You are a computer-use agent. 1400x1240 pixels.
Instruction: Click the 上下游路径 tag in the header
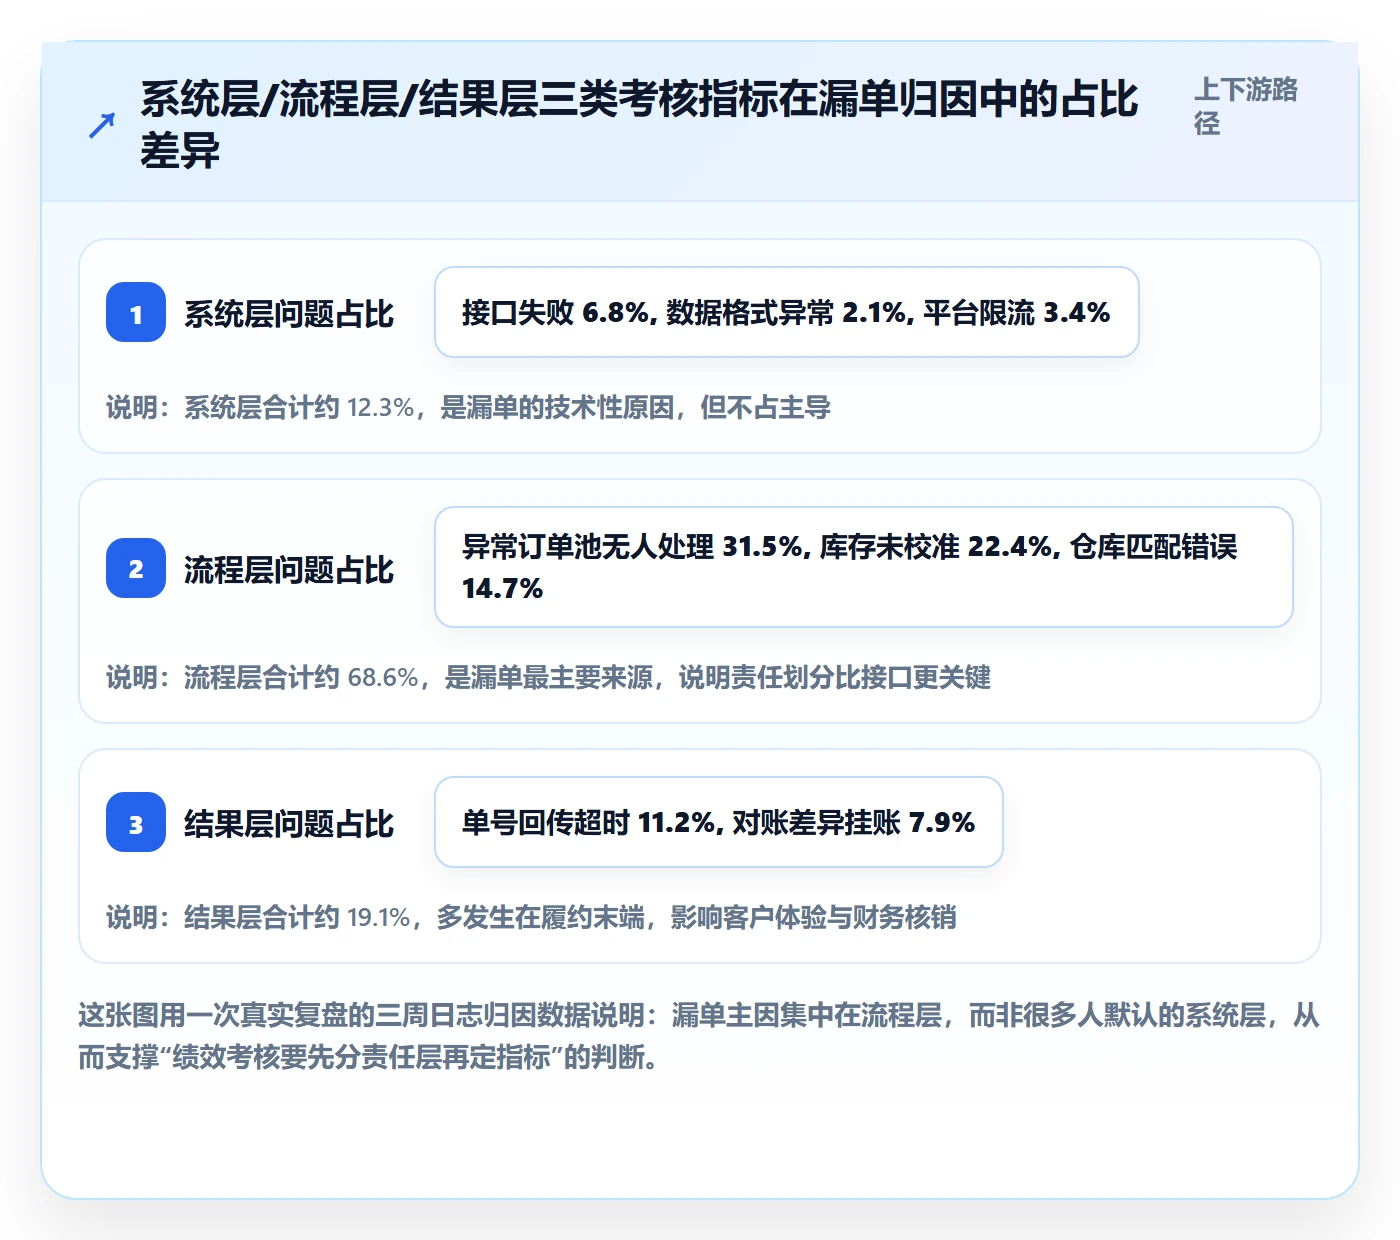click(1246, 106)
